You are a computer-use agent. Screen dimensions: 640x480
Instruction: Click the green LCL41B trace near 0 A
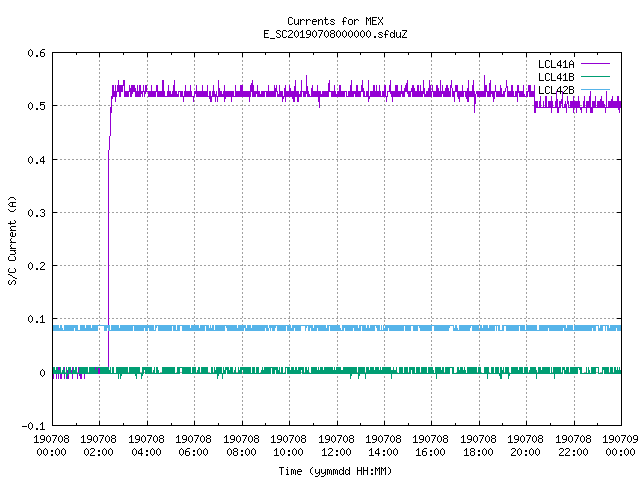pyautogui.click(x=337, y=371)
